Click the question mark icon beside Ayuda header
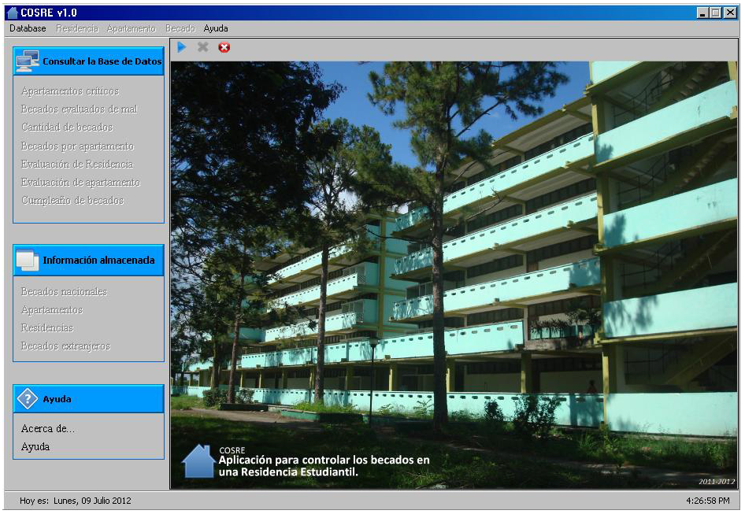The image size is (745, 514). pos(28,399)
